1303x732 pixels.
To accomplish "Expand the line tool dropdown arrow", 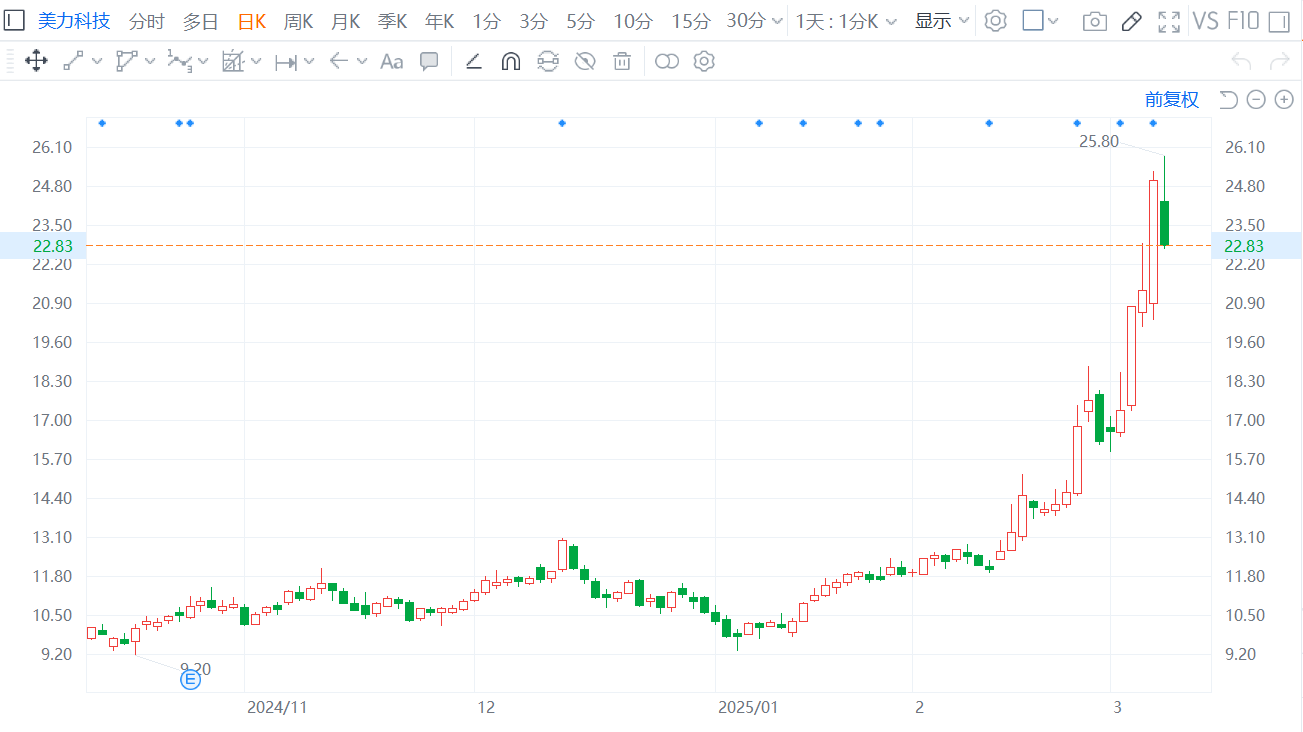I will coord(97,62).
